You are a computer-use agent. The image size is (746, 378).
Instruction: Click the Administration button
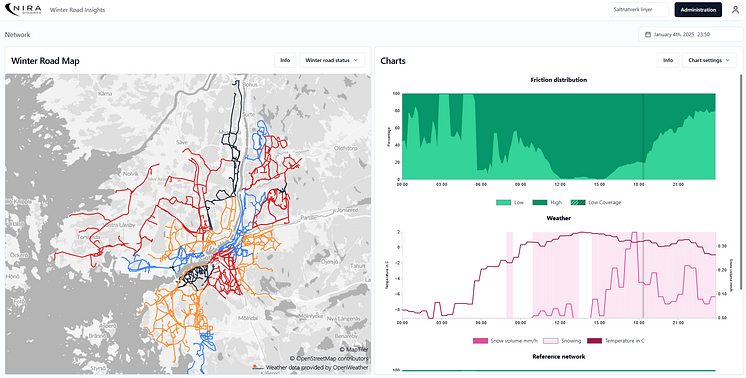click(x=698, y=10)
